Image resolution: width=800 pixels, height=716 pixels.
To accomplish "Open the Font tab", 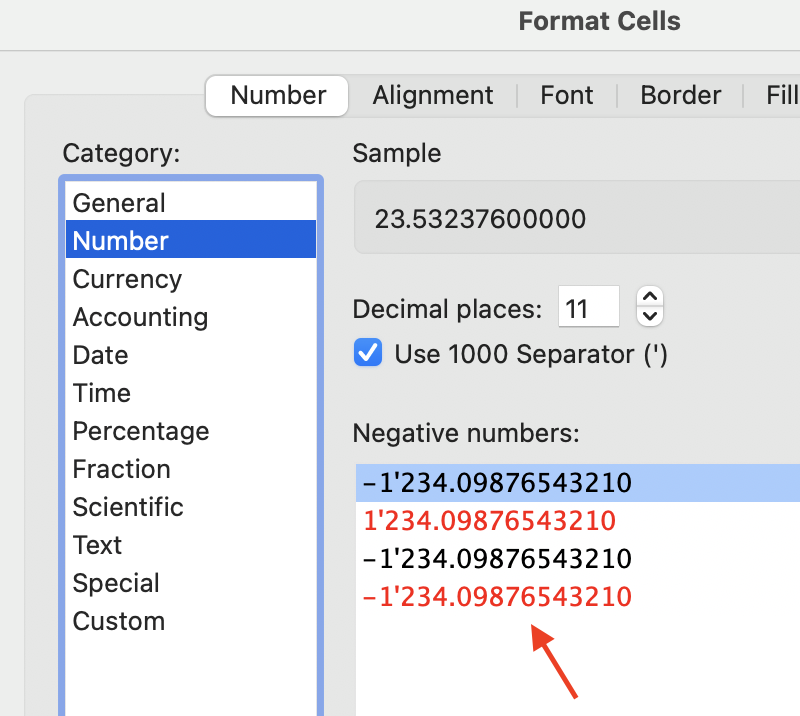I will pyautogui.click(x=566, y=95).
